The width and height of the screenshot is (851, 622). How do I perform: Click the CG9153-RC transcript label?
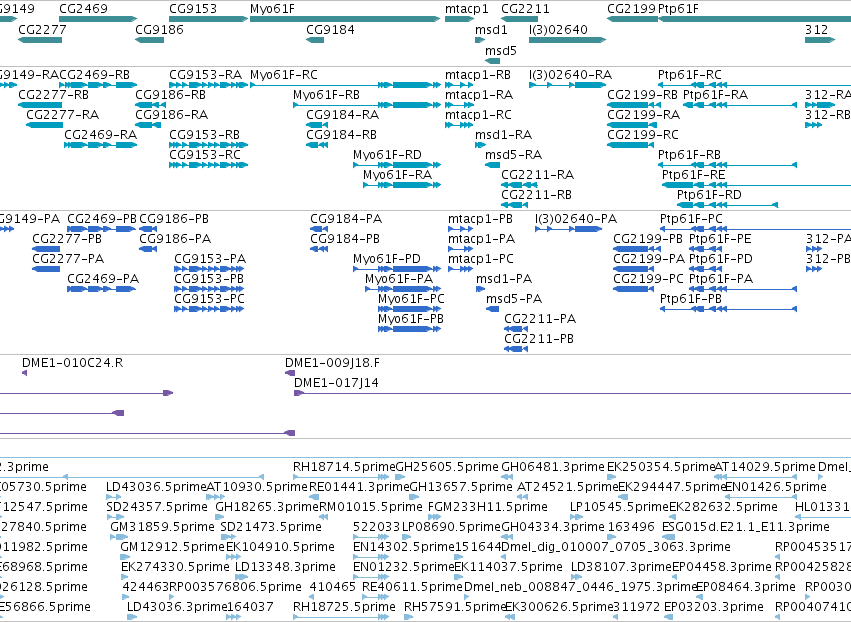[x=205, y=155]
